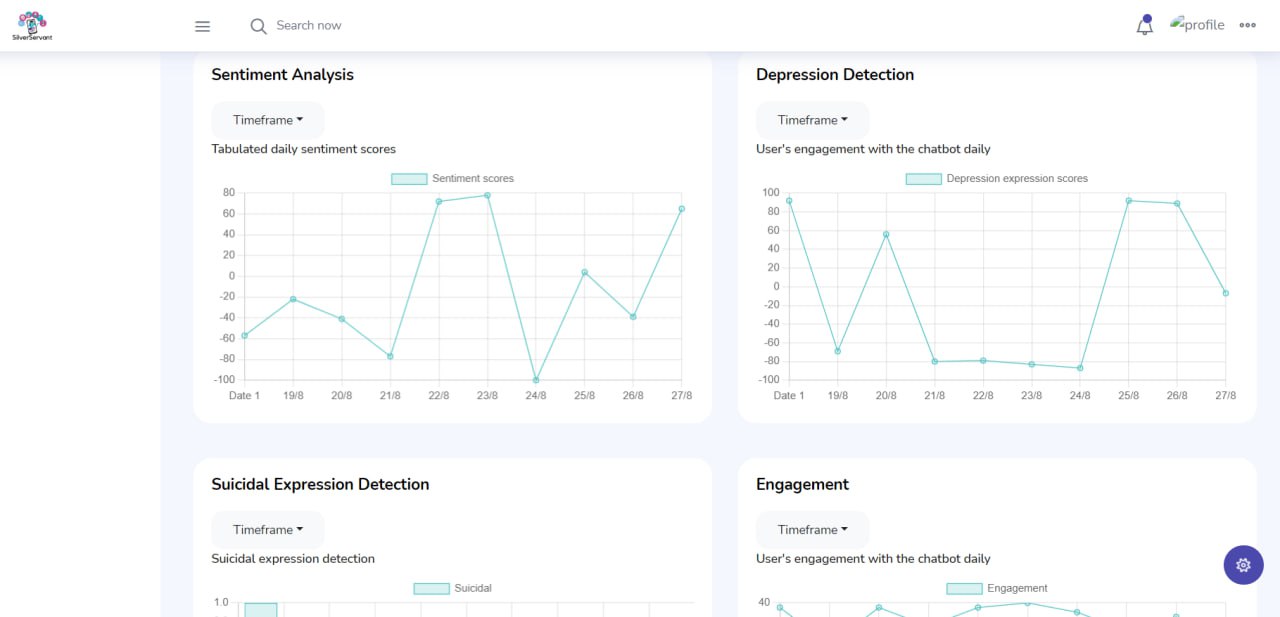Open the three-dots options menu

[x=1247, y=26]
